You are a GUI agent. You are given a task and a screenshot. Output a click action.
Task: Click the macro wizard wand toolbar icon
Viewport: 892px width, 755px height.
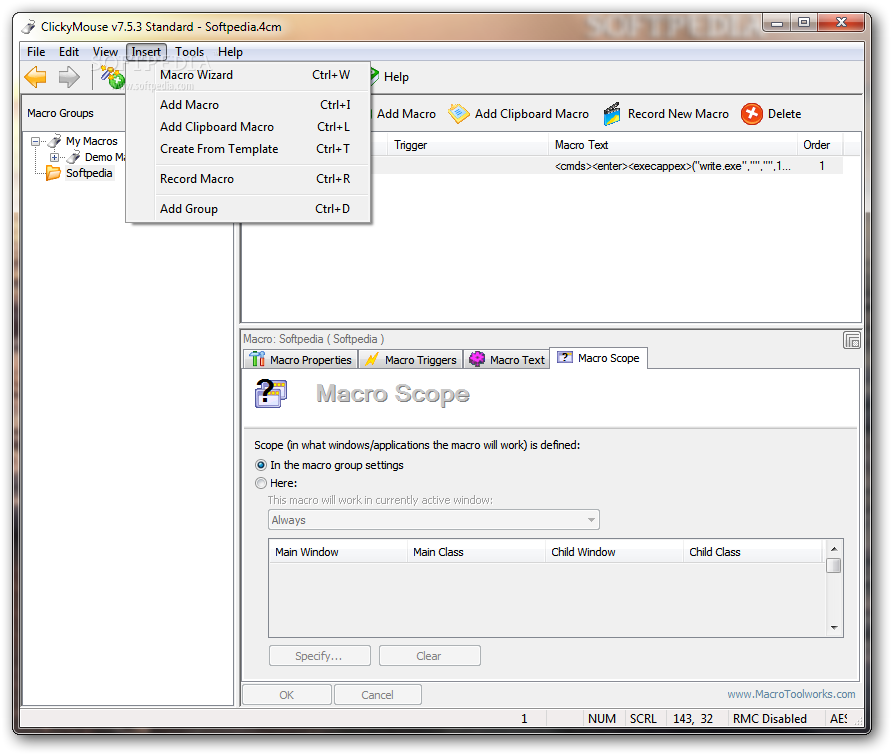click(x=113, y=76)
